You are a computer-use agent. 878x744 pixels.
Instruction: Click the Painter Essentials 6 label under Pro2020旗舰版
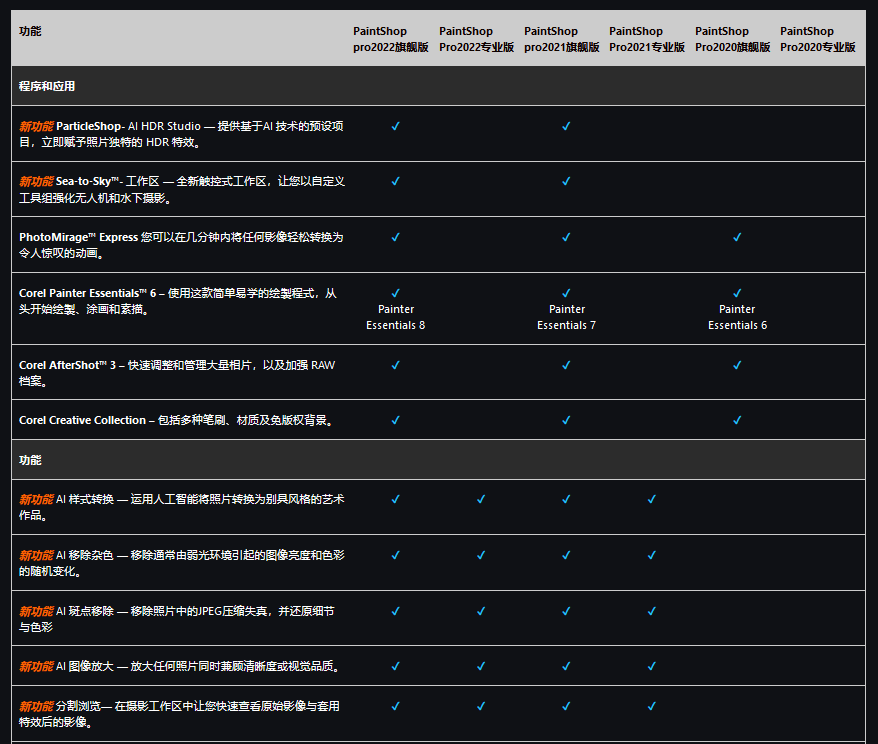tap(738, 317)
